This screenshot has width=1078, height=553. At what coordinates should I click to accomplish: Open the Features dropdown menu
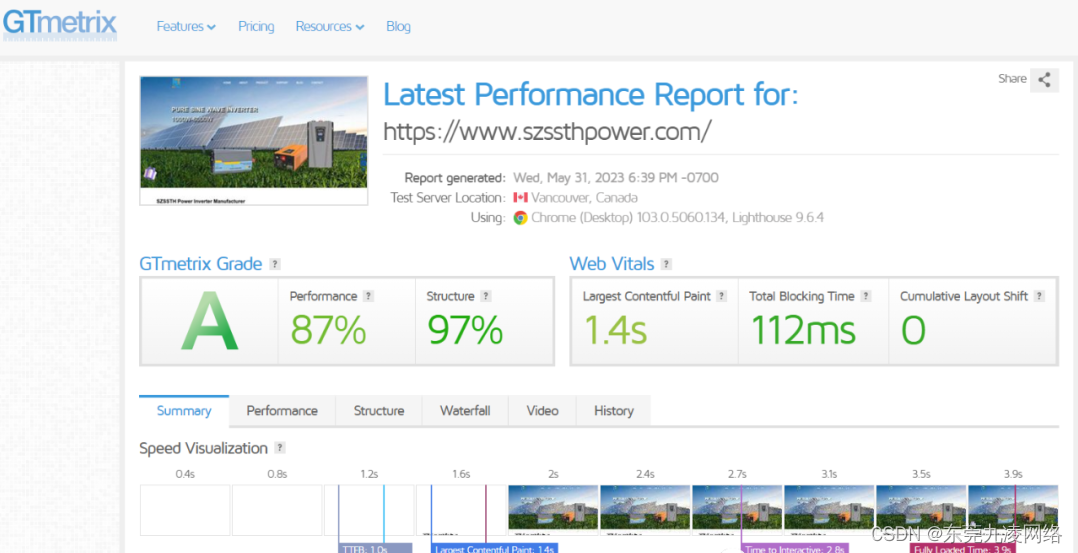tap(186, 27)
